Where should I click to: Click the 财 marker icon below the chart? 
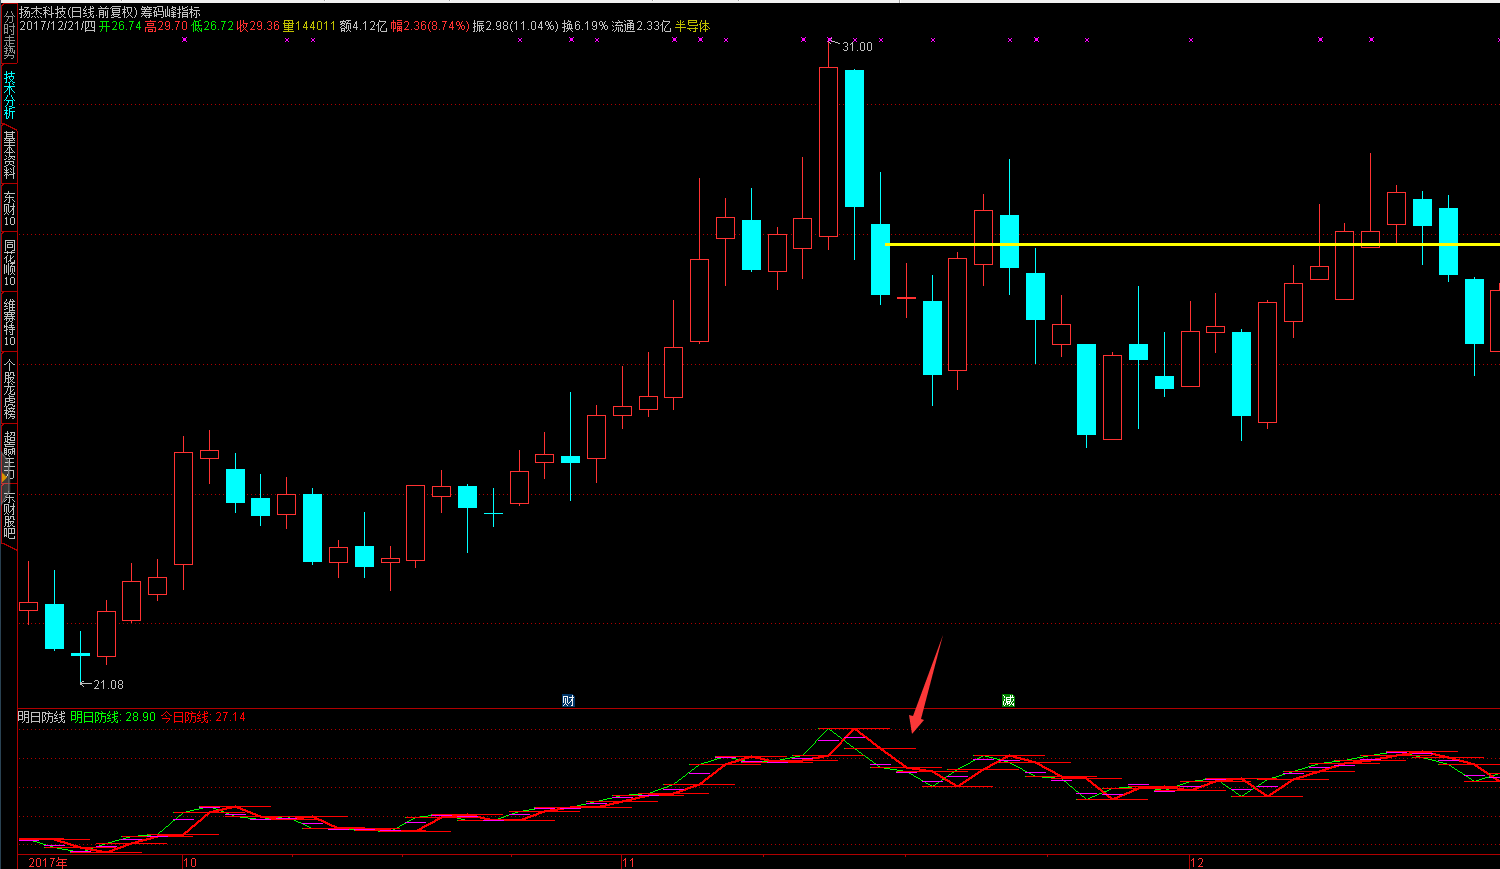[568, 701]
